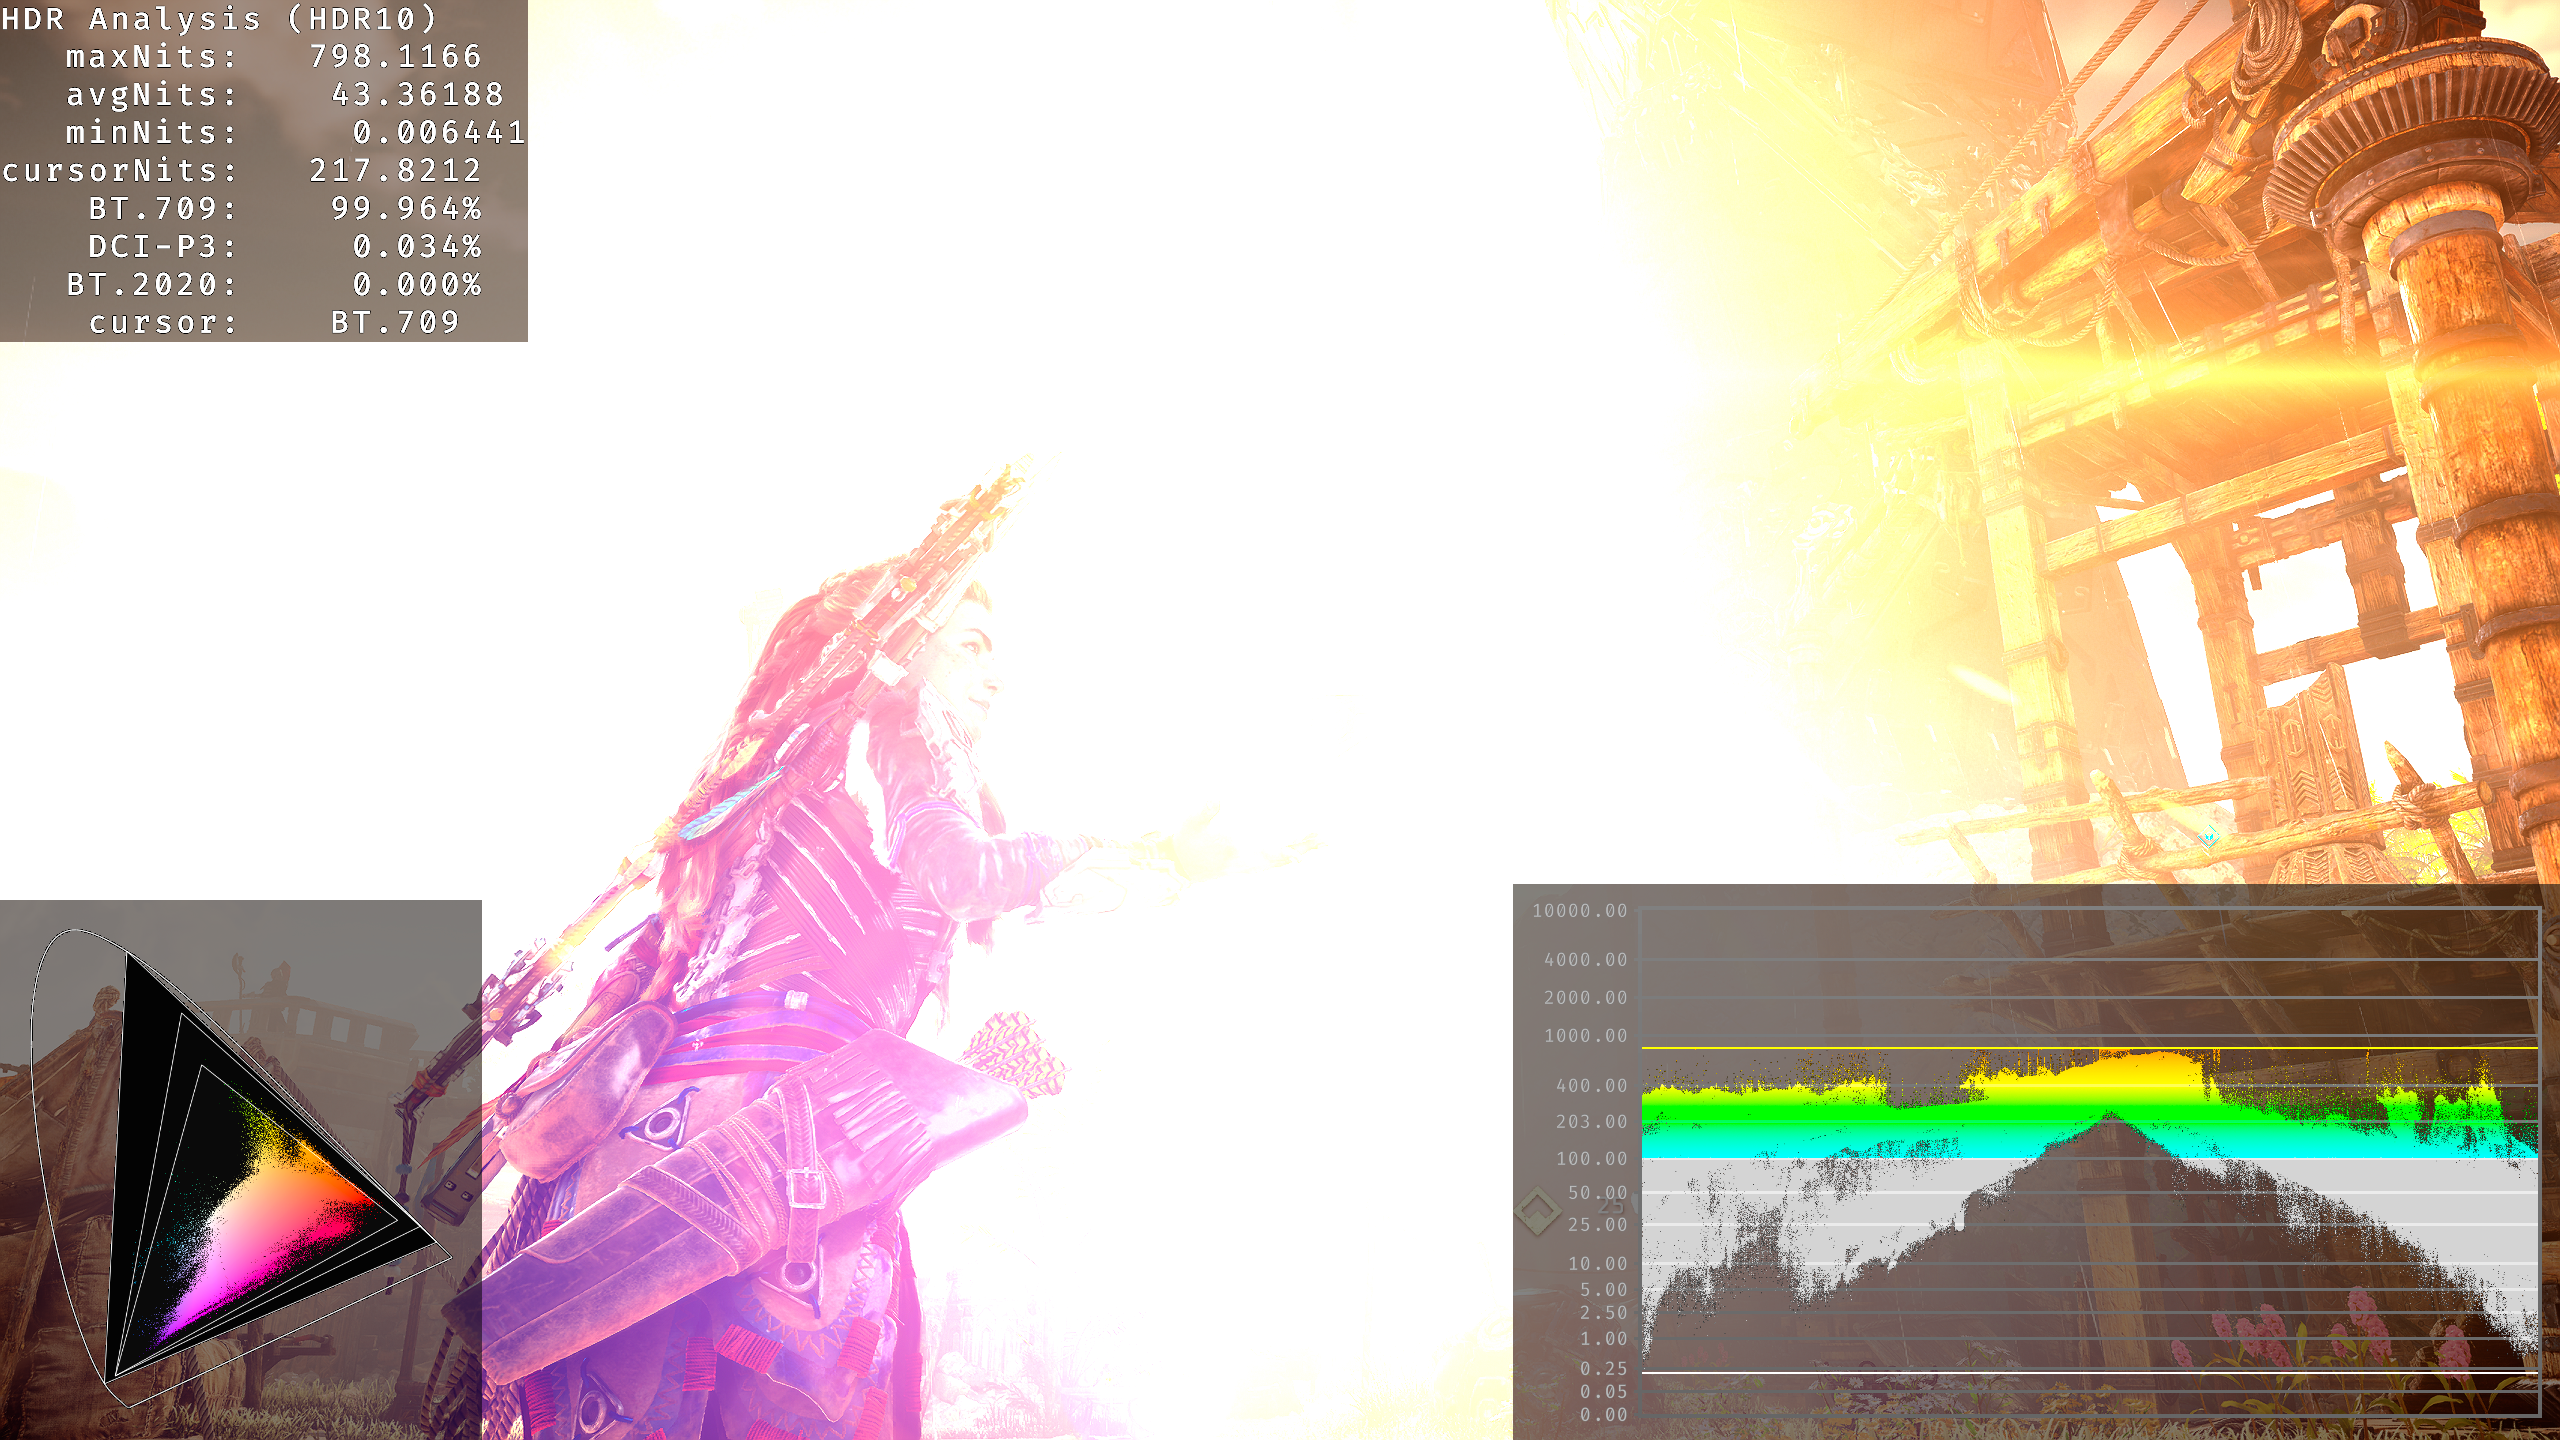Viewport: 2560px width, 1440px height.
Task: Click the DCI-P3 percentage 0.034%
Action: (418, 247)
